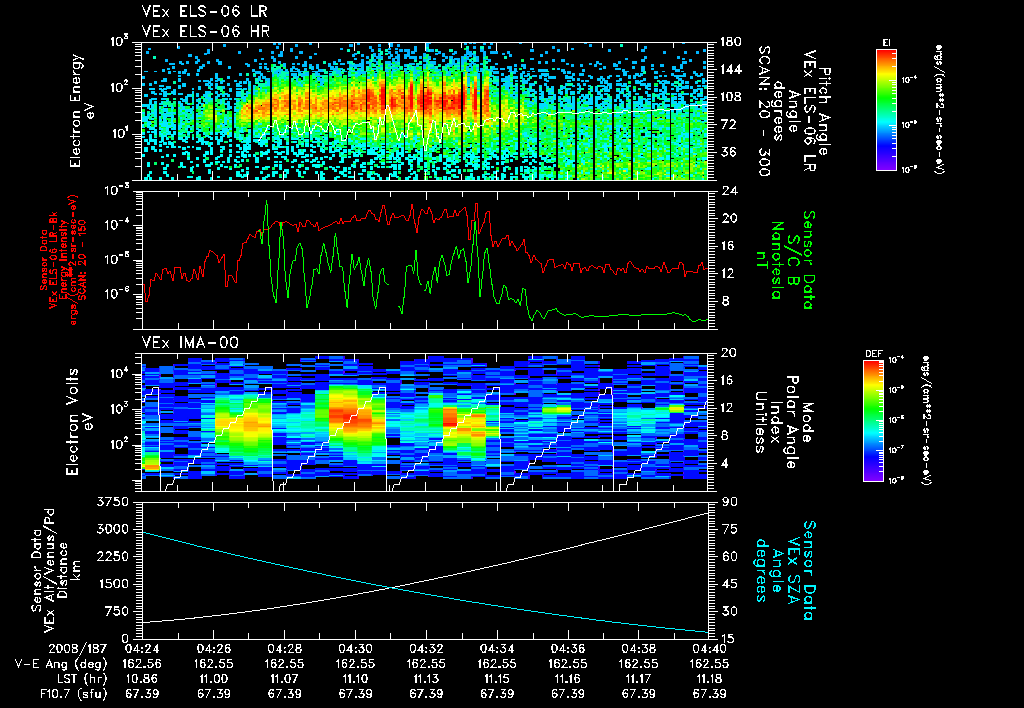Click the 04:36 time tick label
This screenshot has height=708, width=1024.
click(568, 649)
